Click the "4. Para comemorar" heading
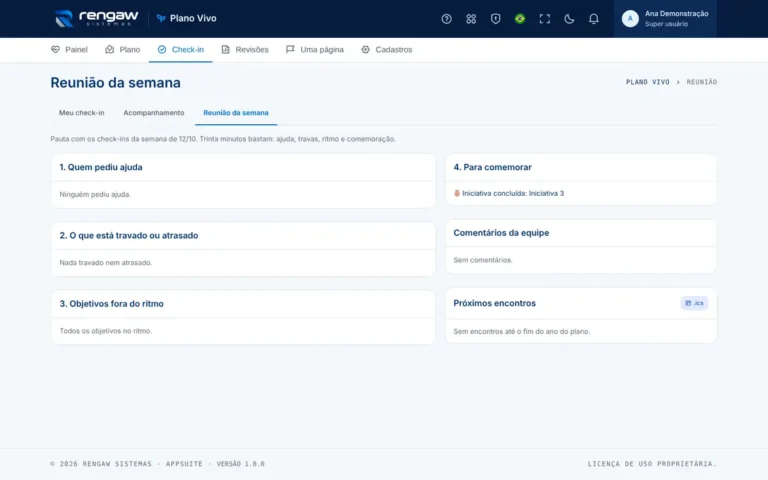Image resolution: width=768 pixels, height=480 pixels. (492, 167)
